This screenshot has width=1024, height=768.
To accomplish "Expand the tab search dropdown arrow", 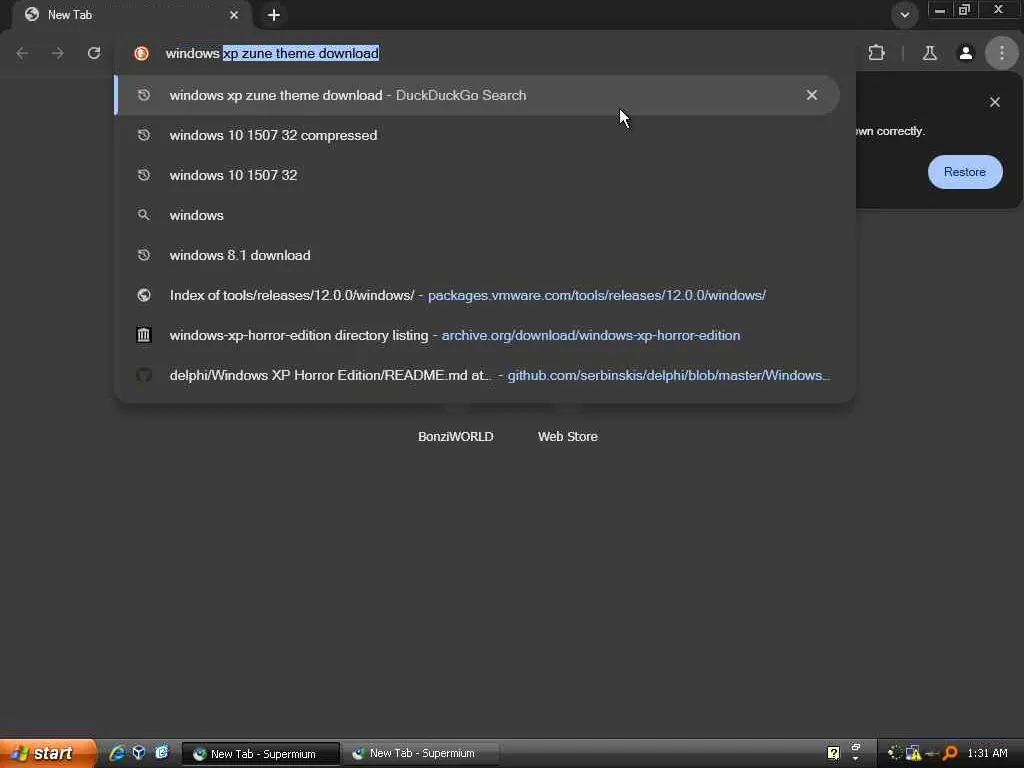I will pyautogui.click(x=904, y=14).
